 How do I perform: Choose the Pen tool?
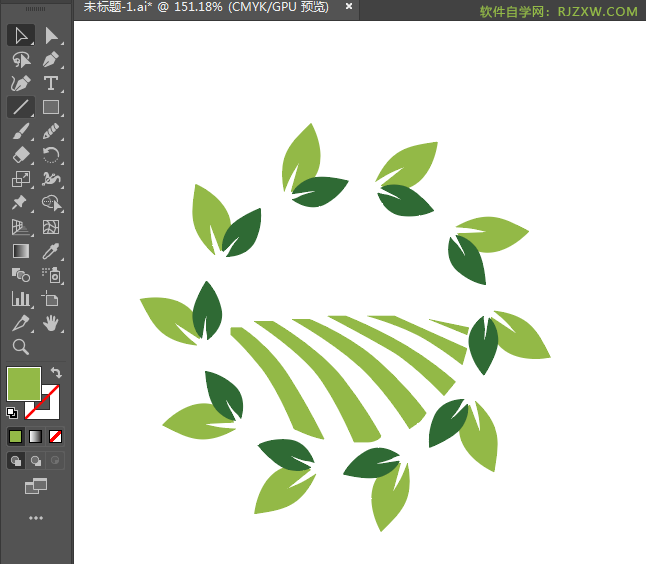click(51, 59)
